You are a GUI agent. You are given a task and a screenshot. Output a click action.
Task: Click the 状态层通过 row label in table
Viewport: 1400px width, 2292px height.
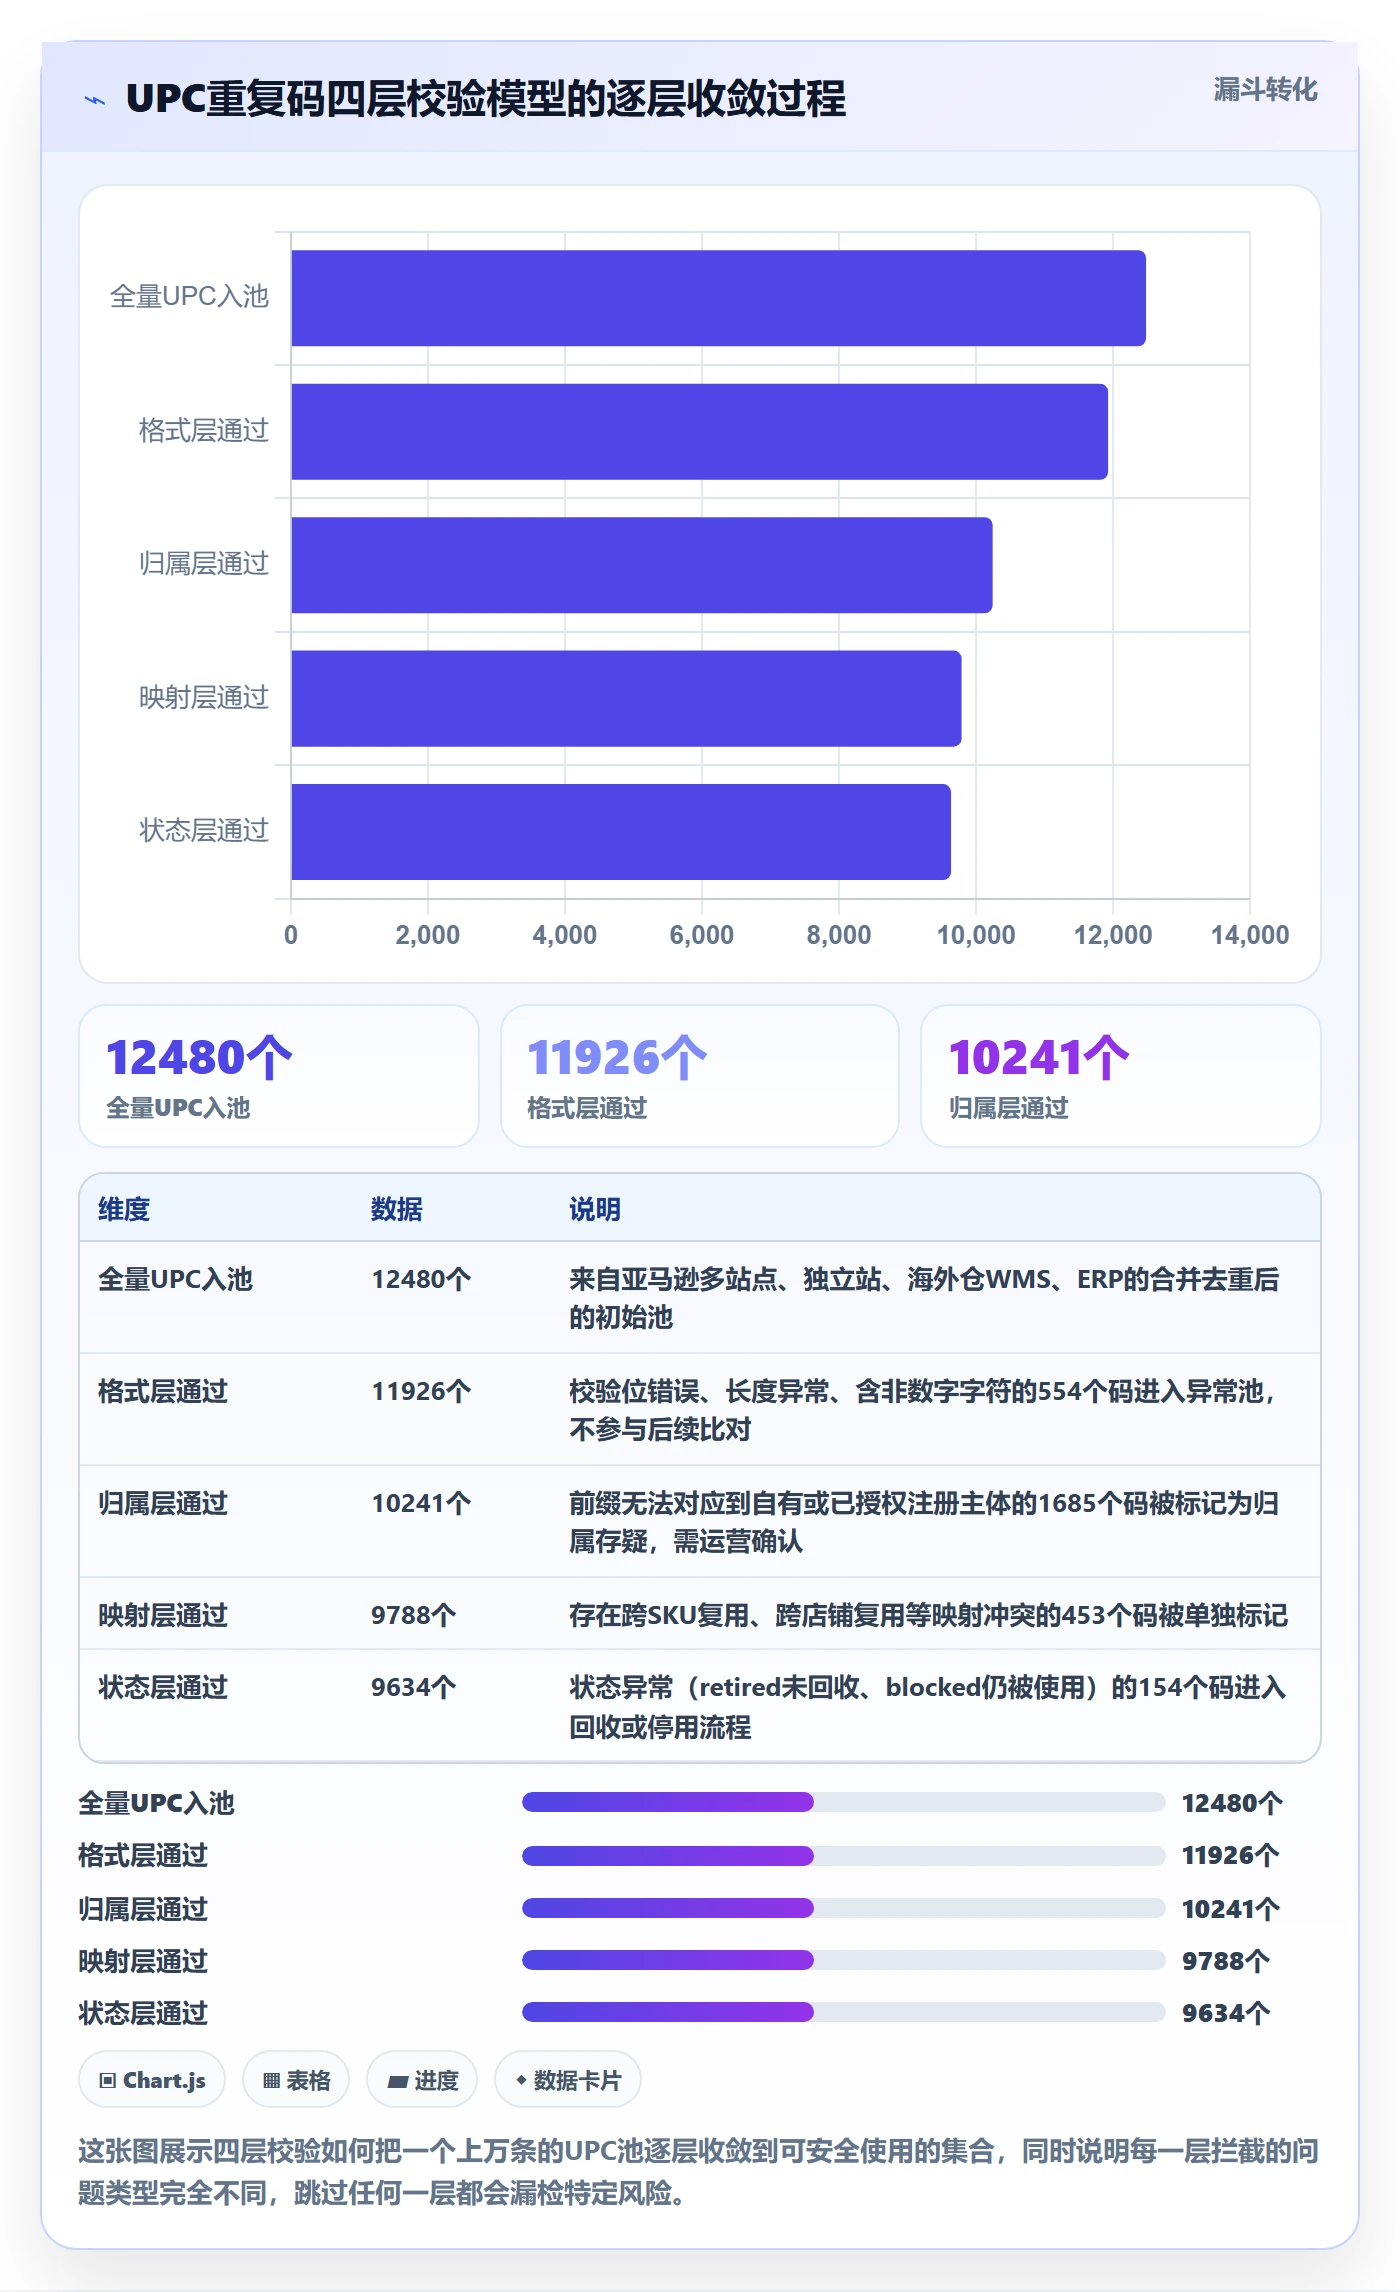(x=163, y=1687)
